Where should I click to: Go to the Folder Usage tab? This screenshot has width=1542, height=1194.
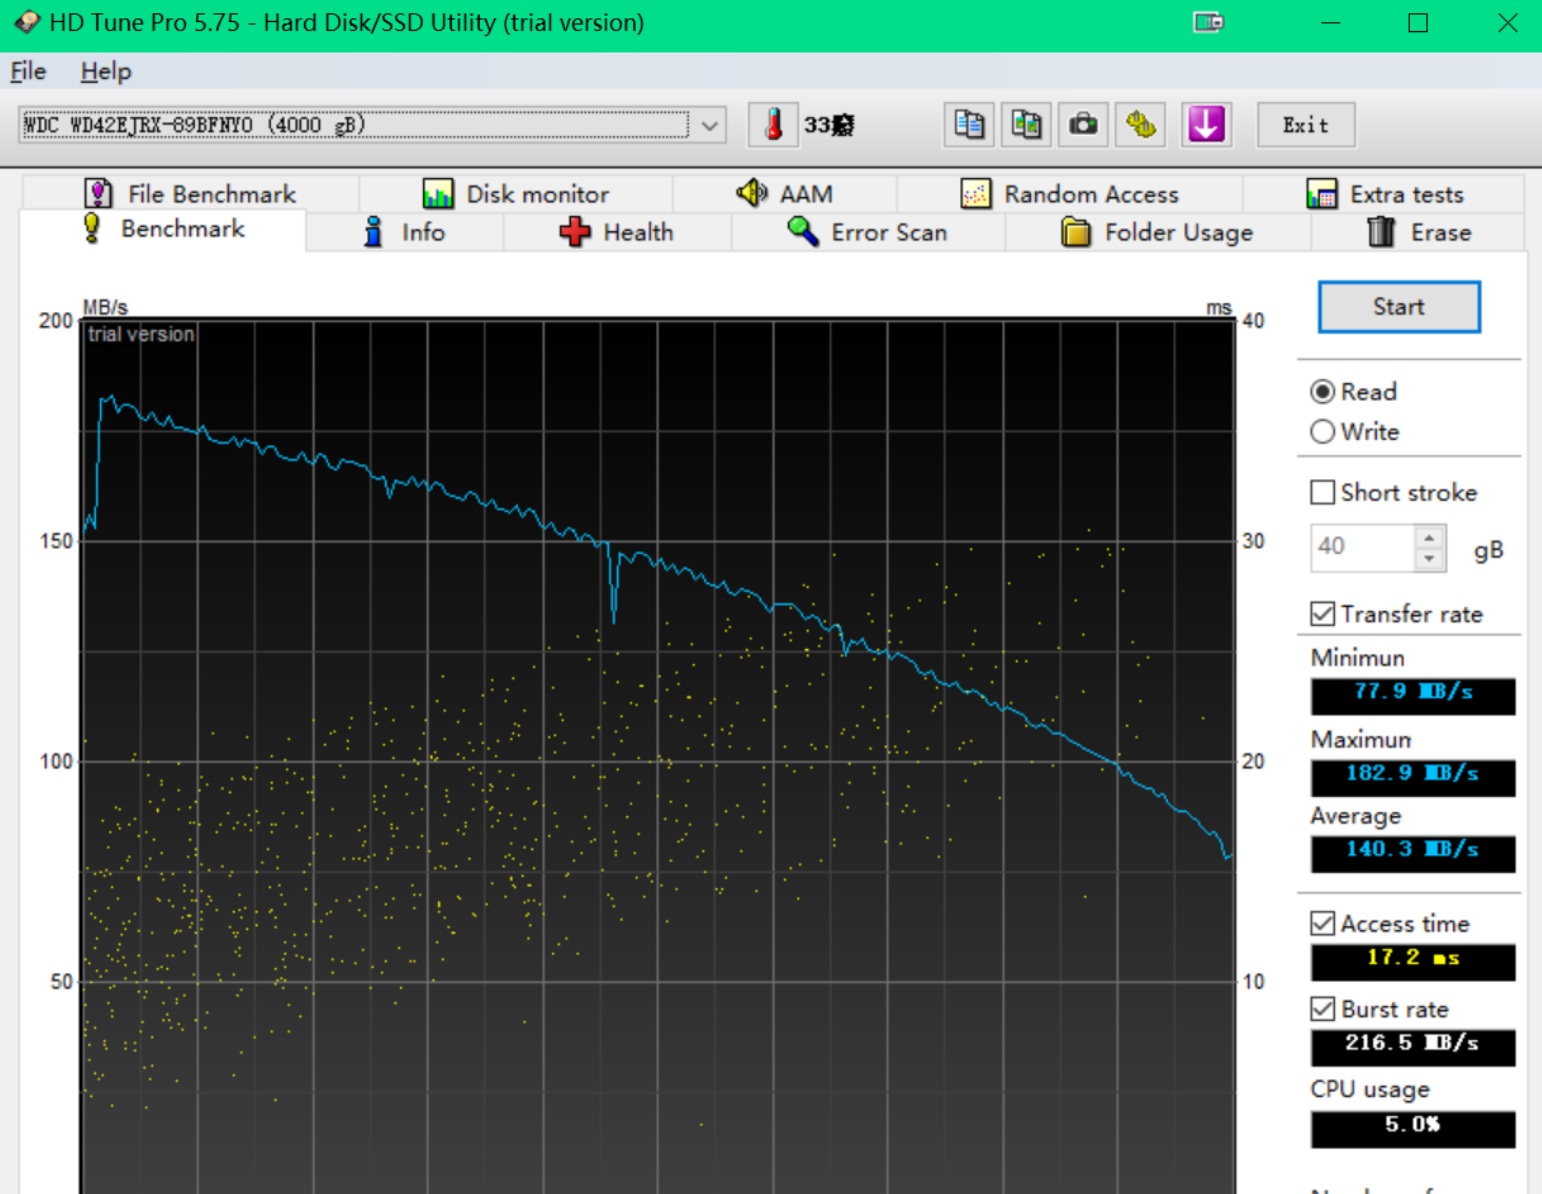click(x=1157, y=232)
